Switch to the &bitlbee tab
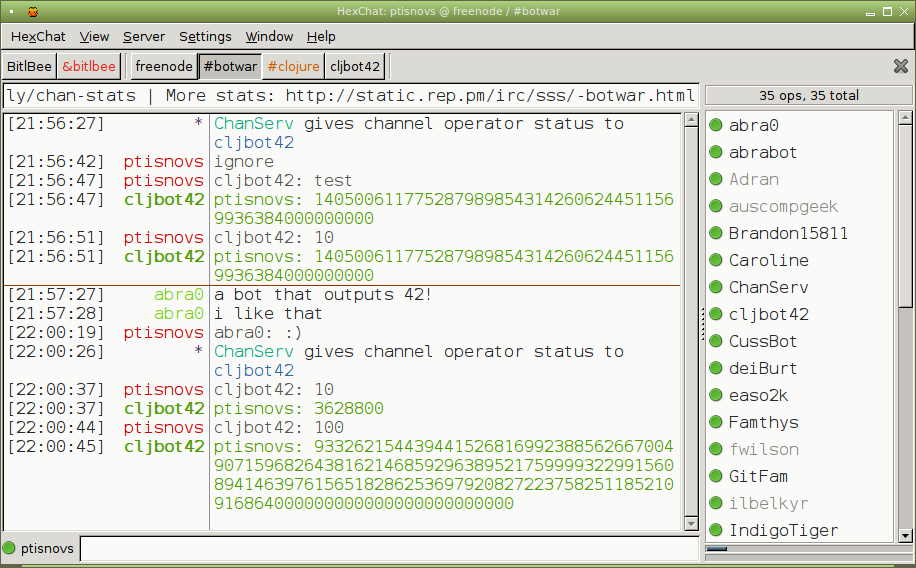Image resolution: width=916 pixels, height=568 pixels. tap(89, 67)
